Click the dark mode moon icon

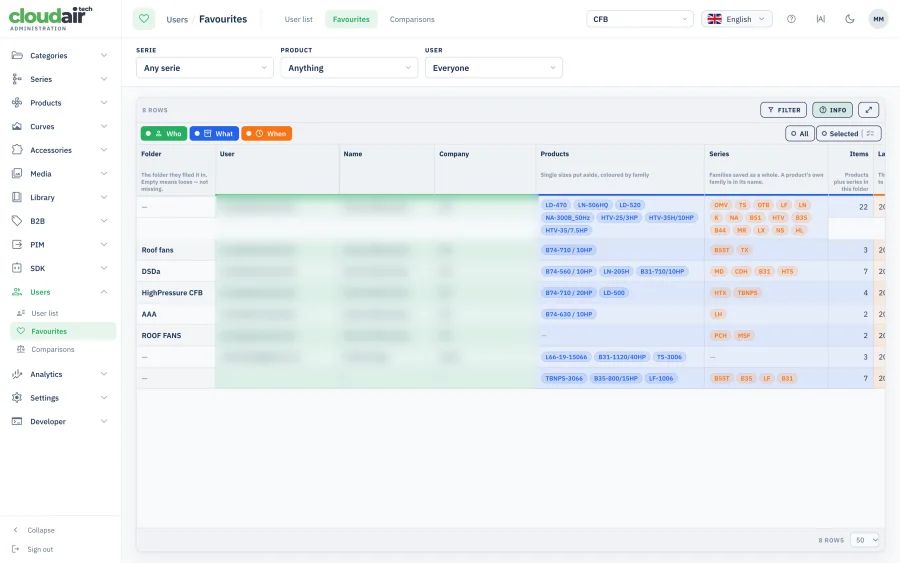[849, 19]
